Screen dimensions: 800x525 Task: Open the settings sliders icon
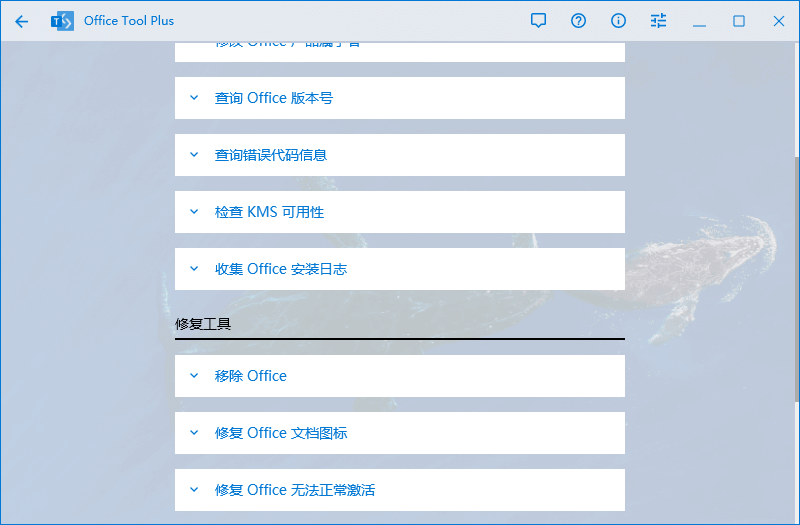click(x=658, y=21)
